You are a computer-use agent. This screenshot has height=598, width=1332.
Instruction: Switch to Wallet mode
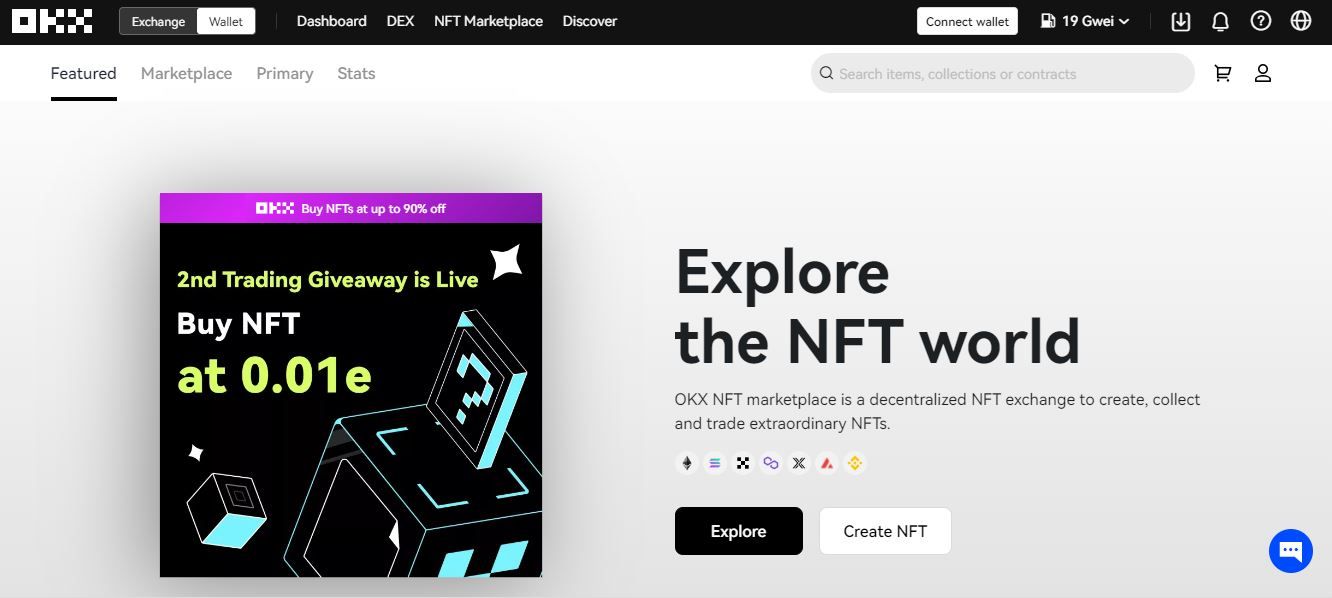tap(226, 21)
